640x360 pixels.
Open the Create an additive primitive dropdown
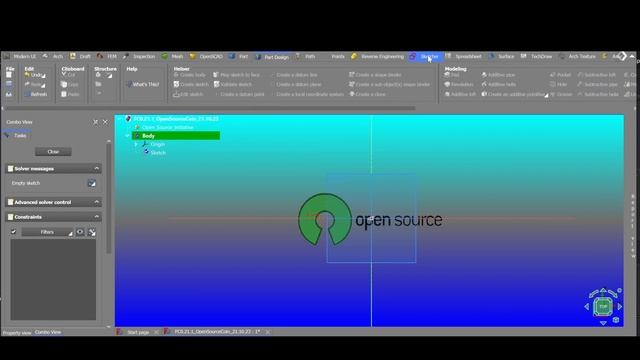(x=546, y=96)
